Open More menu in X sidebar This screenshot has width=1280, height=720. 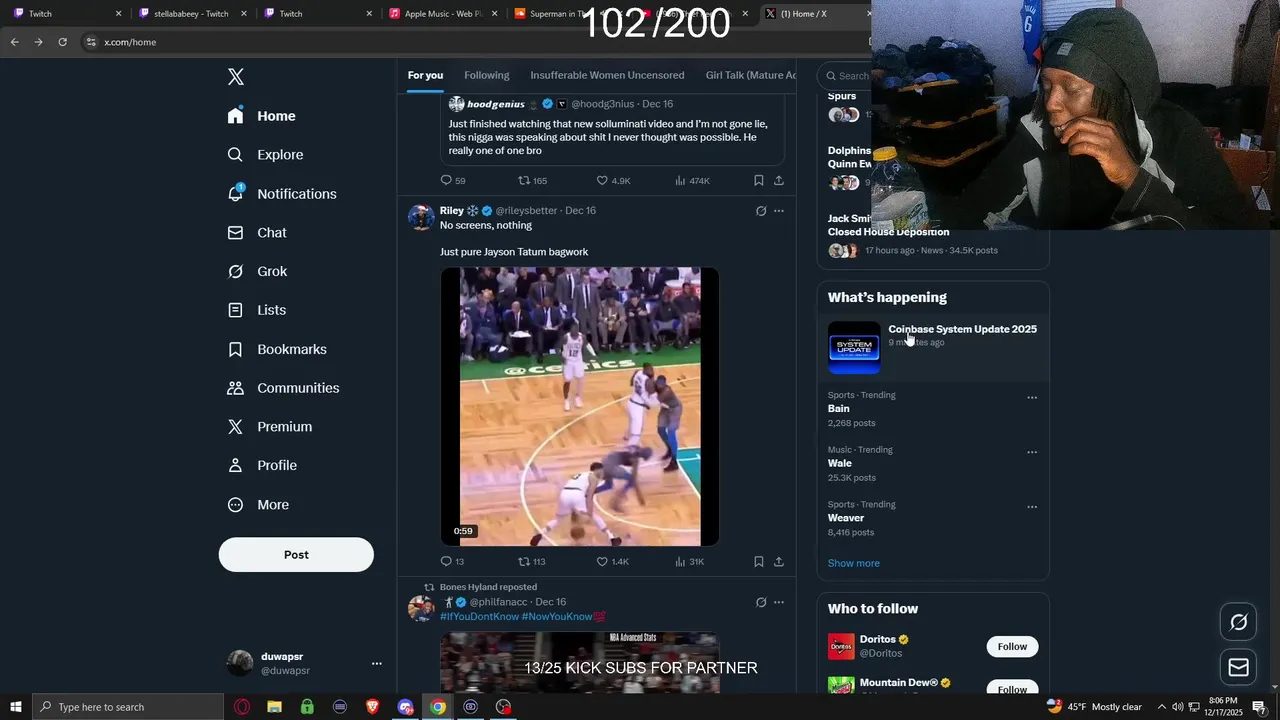pos(258,505)
